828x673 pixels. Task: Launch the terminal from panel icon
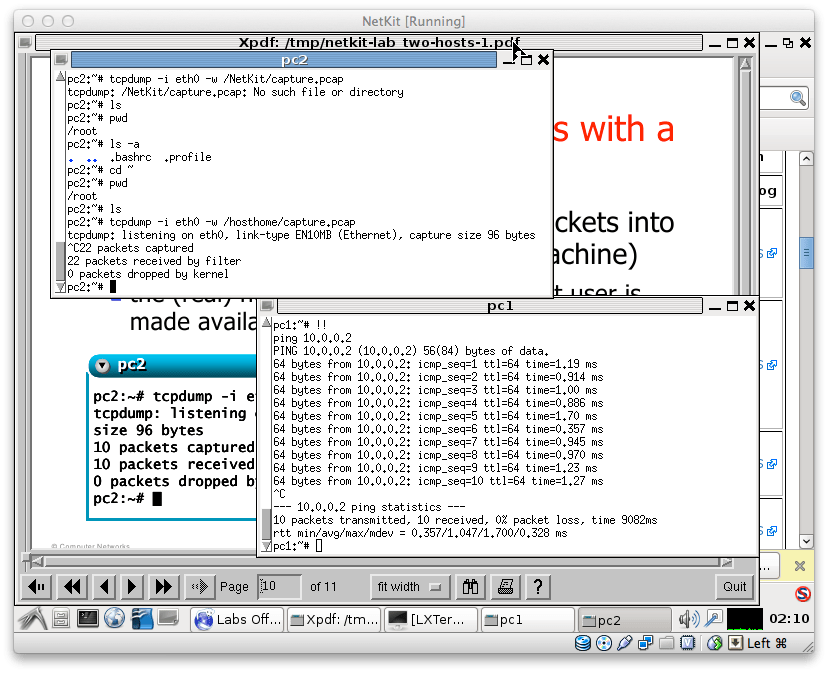pyautogui.click(x=88, y=619)
